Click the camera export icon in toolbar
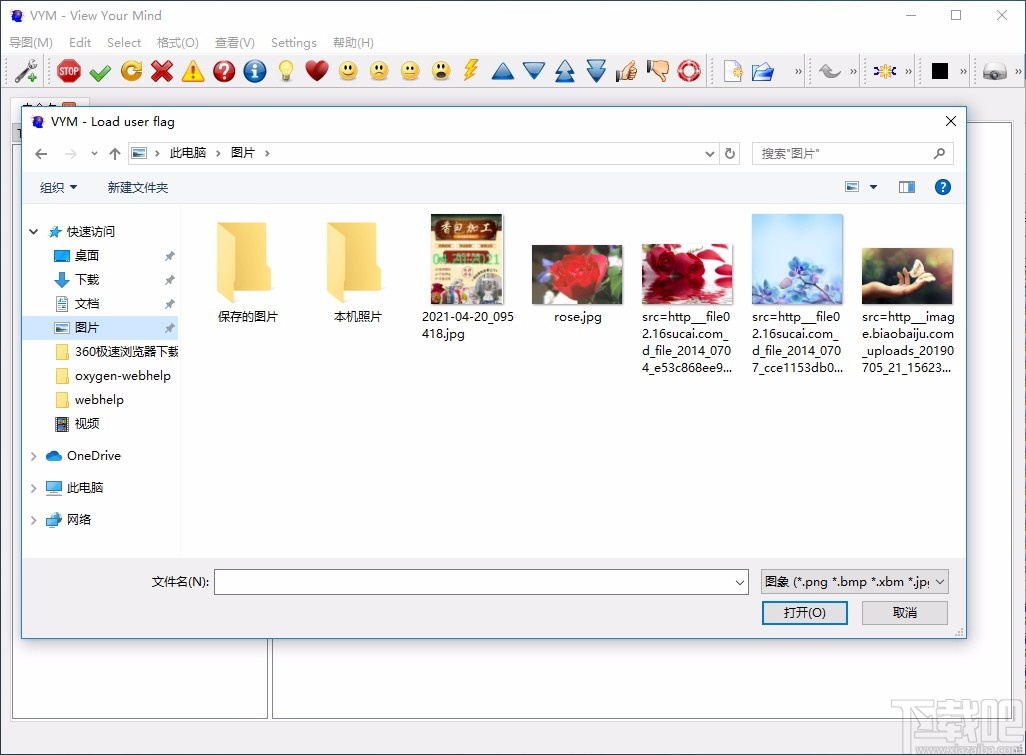 coord(994,71)
